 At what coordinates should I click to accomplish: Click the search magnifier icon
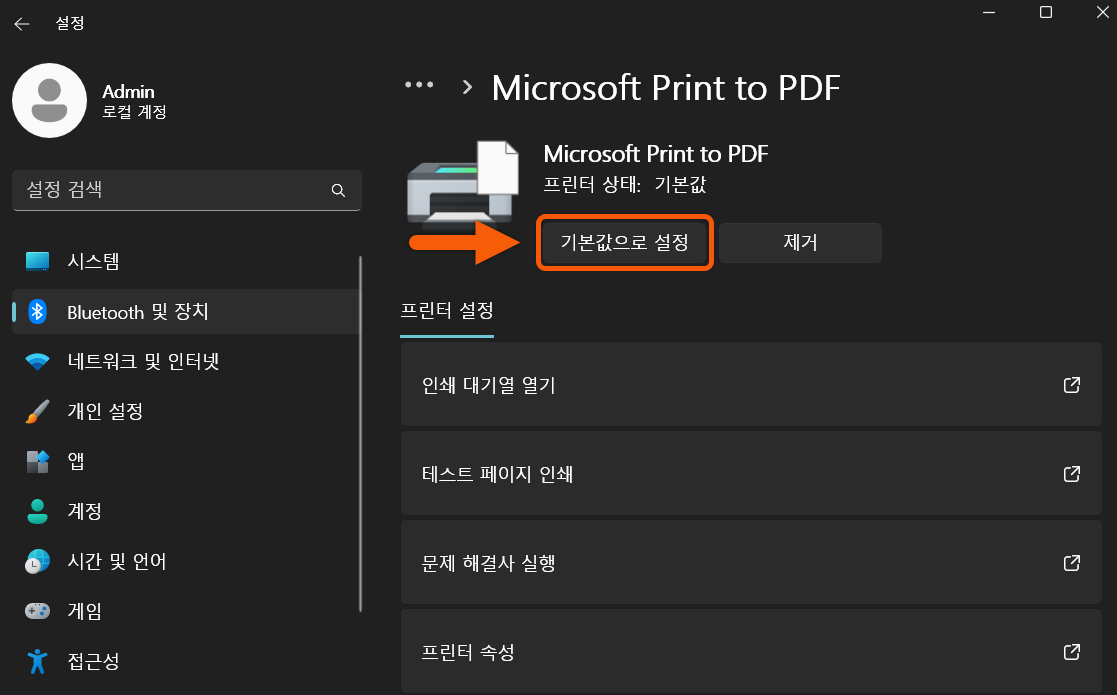[338, 190]
